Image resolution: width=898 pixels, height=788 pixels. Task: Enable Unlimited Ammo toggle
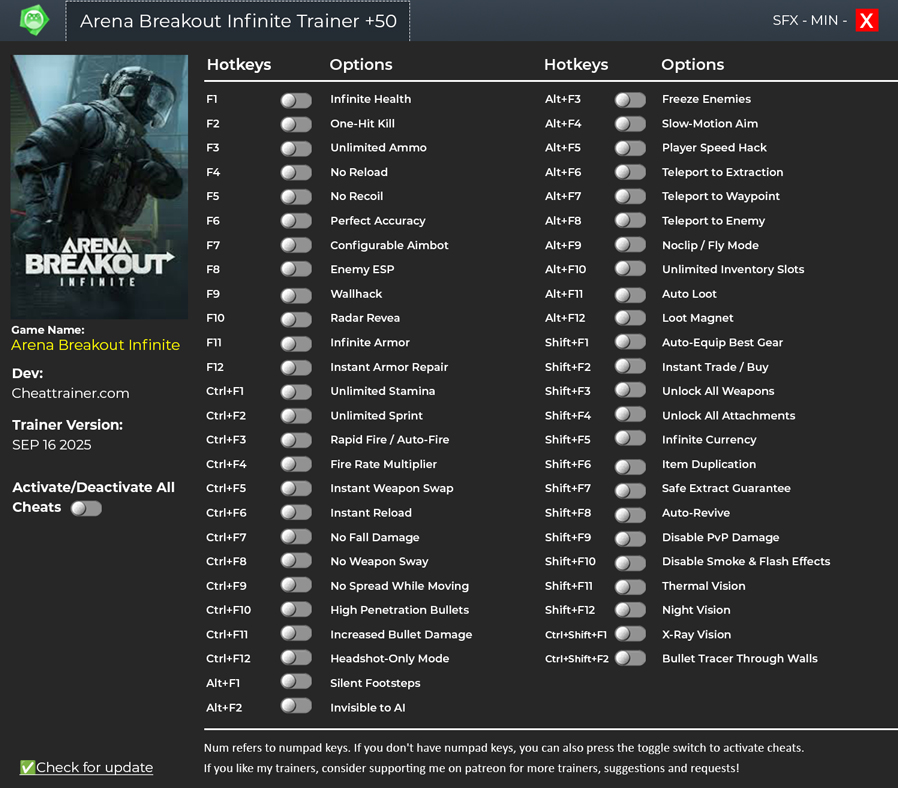coord(296,149)
